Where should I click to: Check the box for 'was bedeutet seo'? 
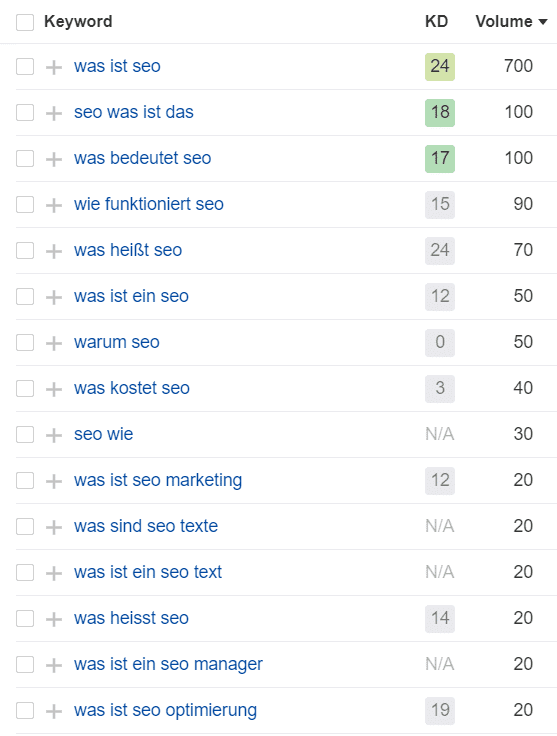point(25,159)
